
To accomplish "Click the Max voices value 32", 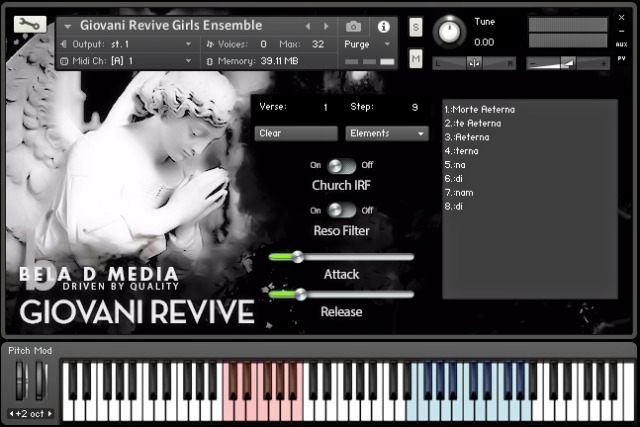I will (x=318, y=44).
